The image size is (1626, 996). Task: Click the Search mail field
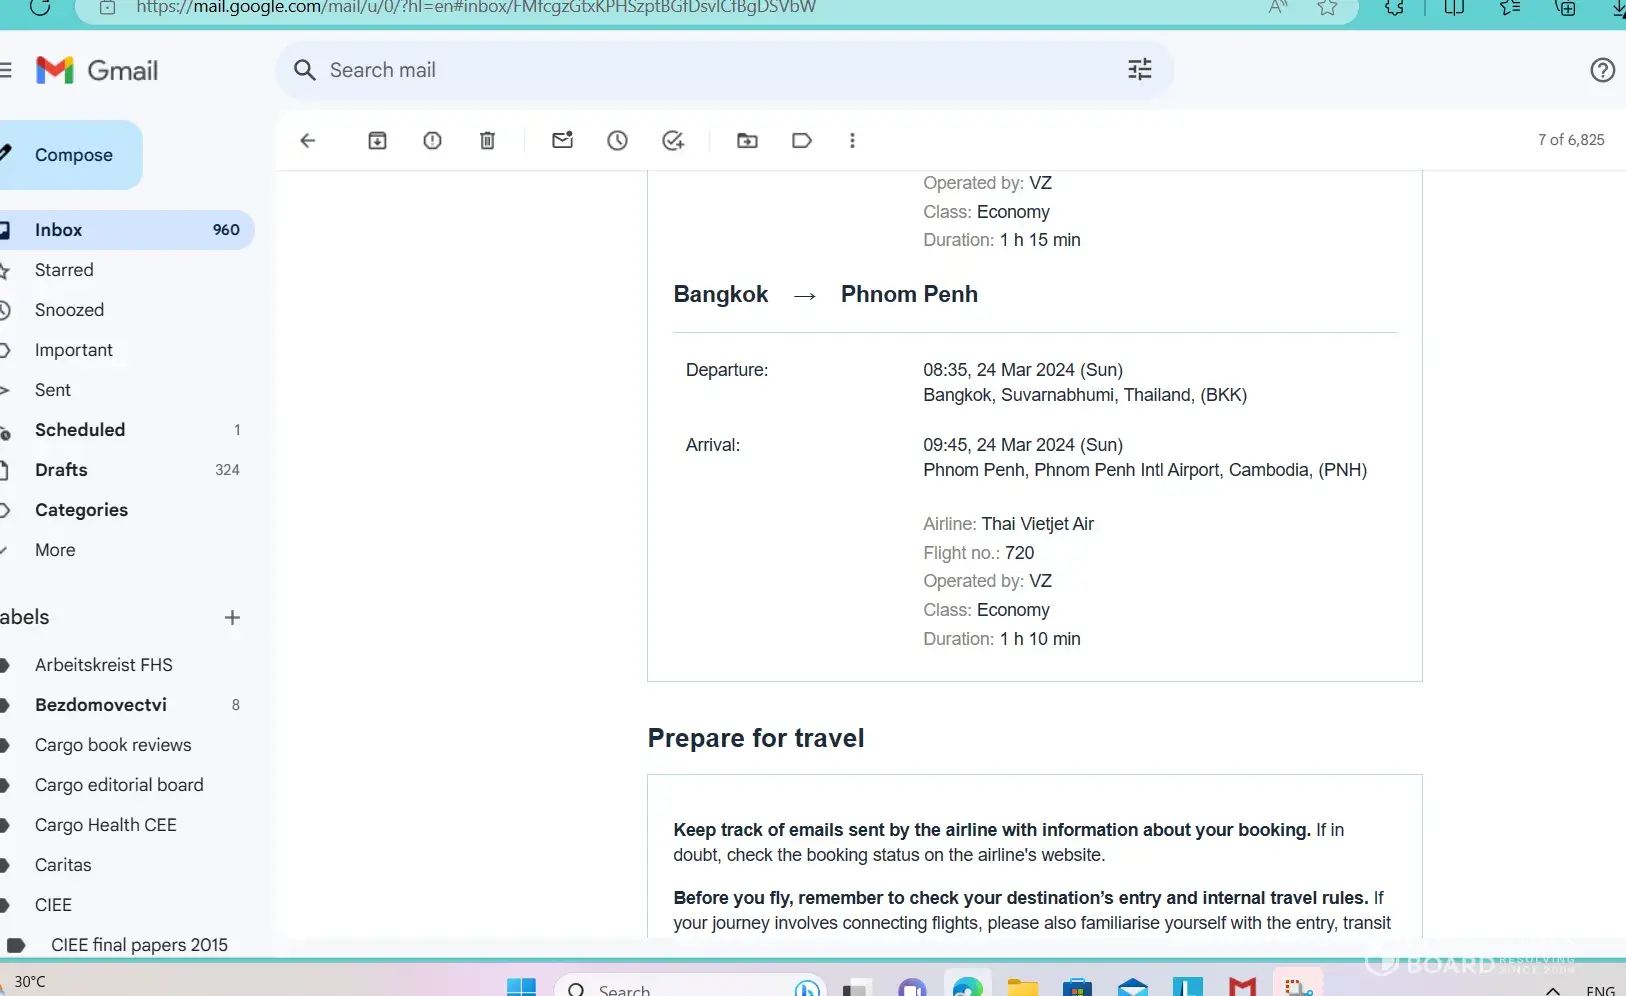coord(700,70)
